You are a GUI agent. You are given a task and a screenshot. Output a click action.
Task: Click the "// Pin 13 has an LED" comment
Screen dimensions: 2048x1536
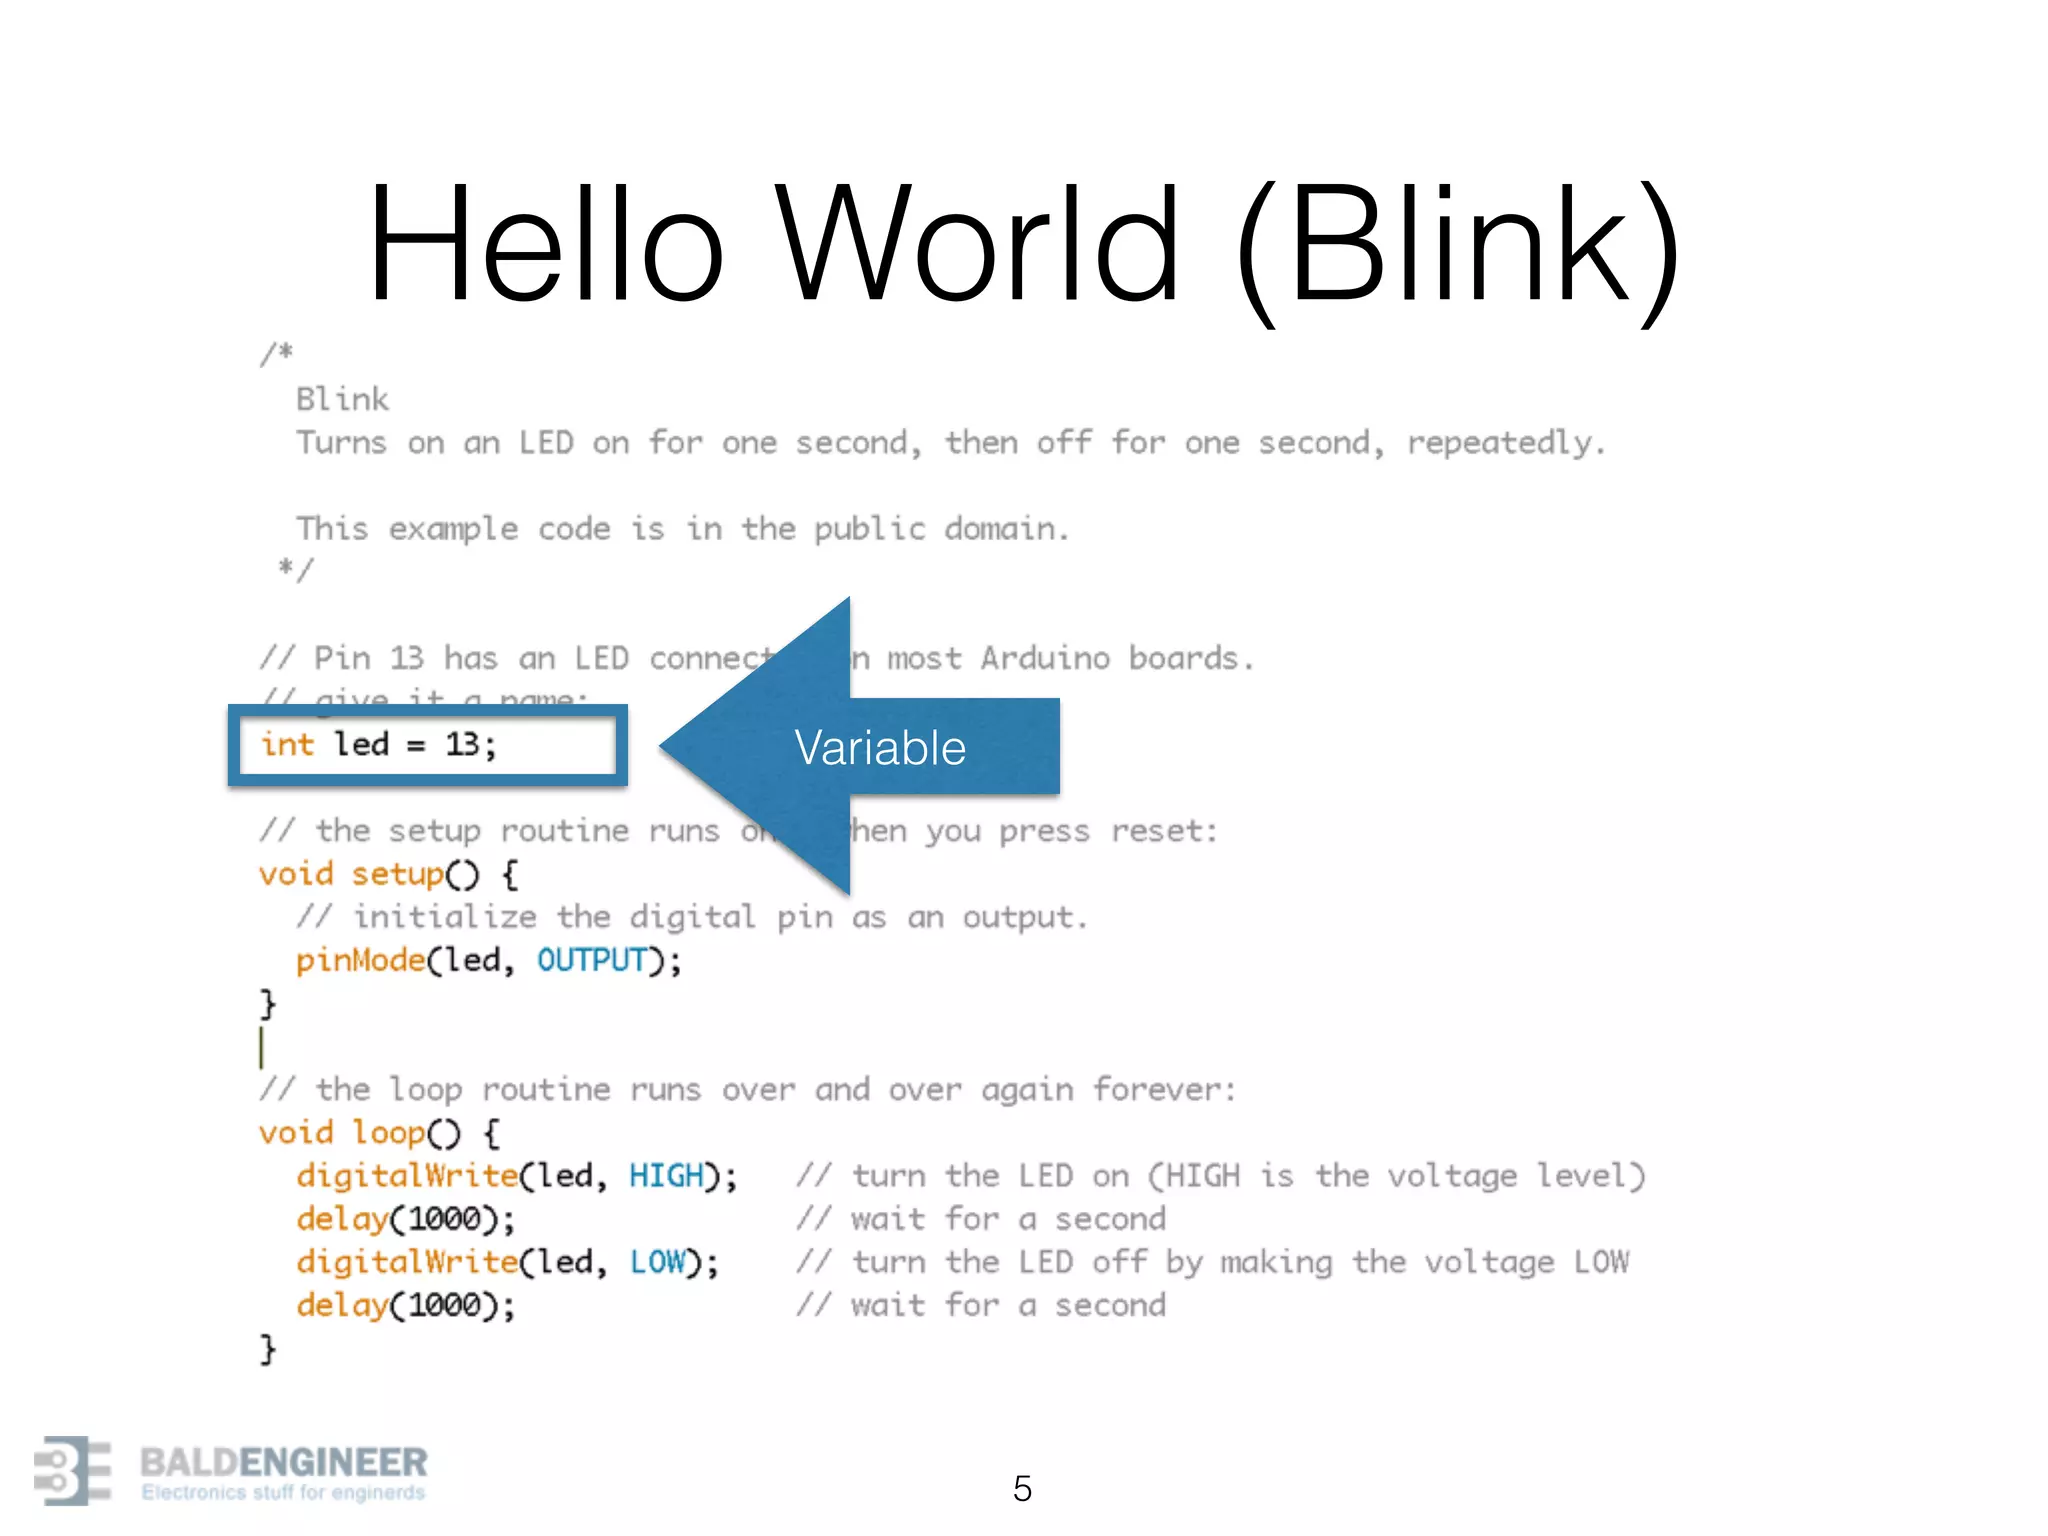coord(756,658)
